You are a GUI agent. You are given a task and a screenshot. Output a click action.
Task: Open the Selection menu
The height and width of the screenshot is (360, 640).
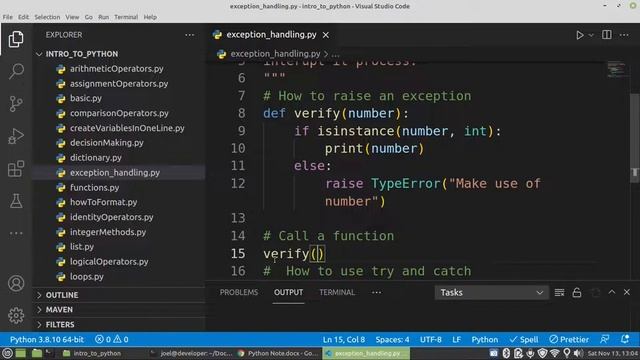coord(47,17)
